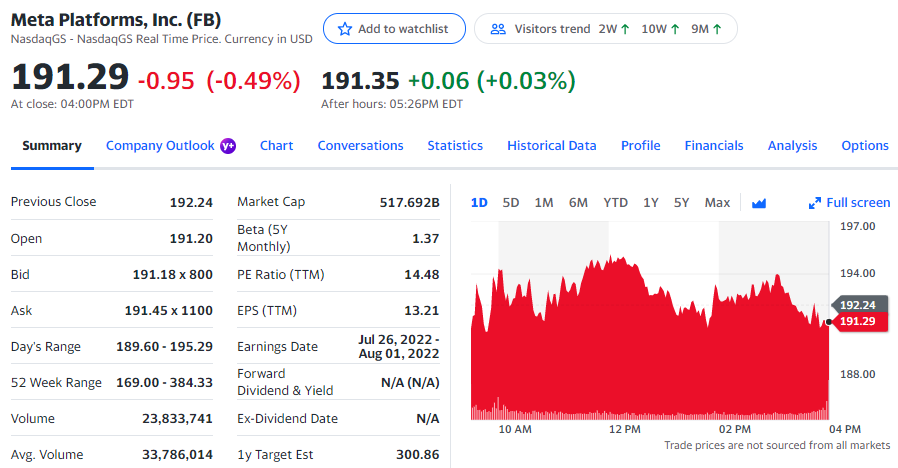Click the 9M up arrow indicator
Image resolution: width=898 pixels, height=468 pixels.
click(718, 29)
